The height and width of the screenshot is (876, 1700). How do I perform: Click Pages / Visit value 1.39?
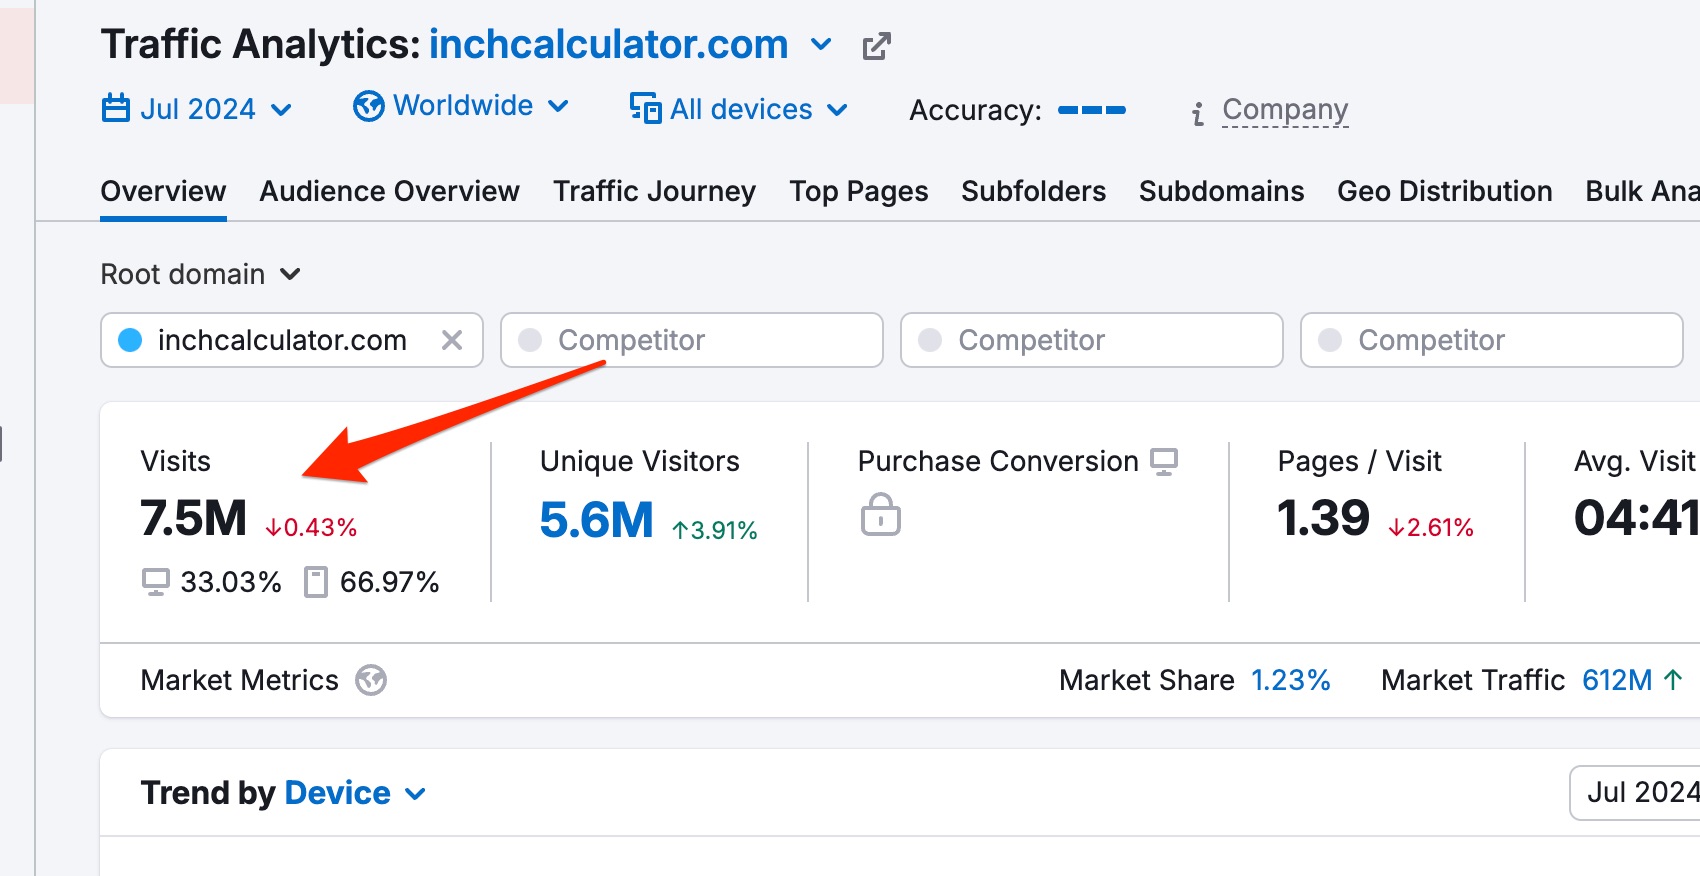[1323, 518]
